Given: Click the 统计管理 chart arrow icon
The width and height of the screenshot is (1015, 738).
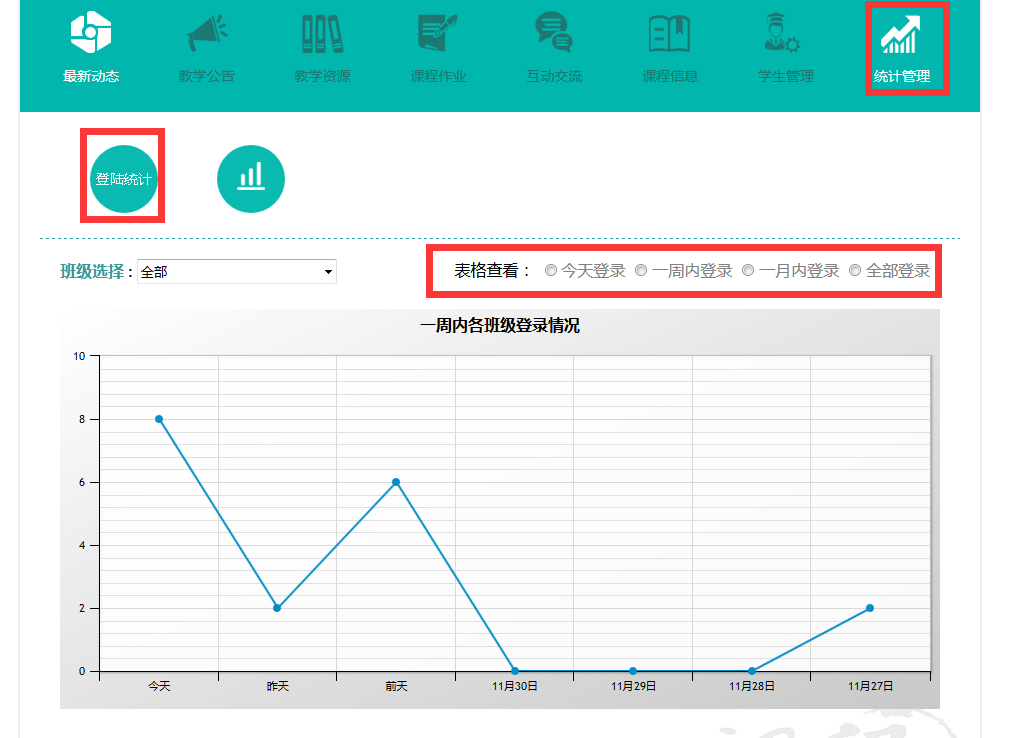Looking at the screenshot, I should 900,35.
